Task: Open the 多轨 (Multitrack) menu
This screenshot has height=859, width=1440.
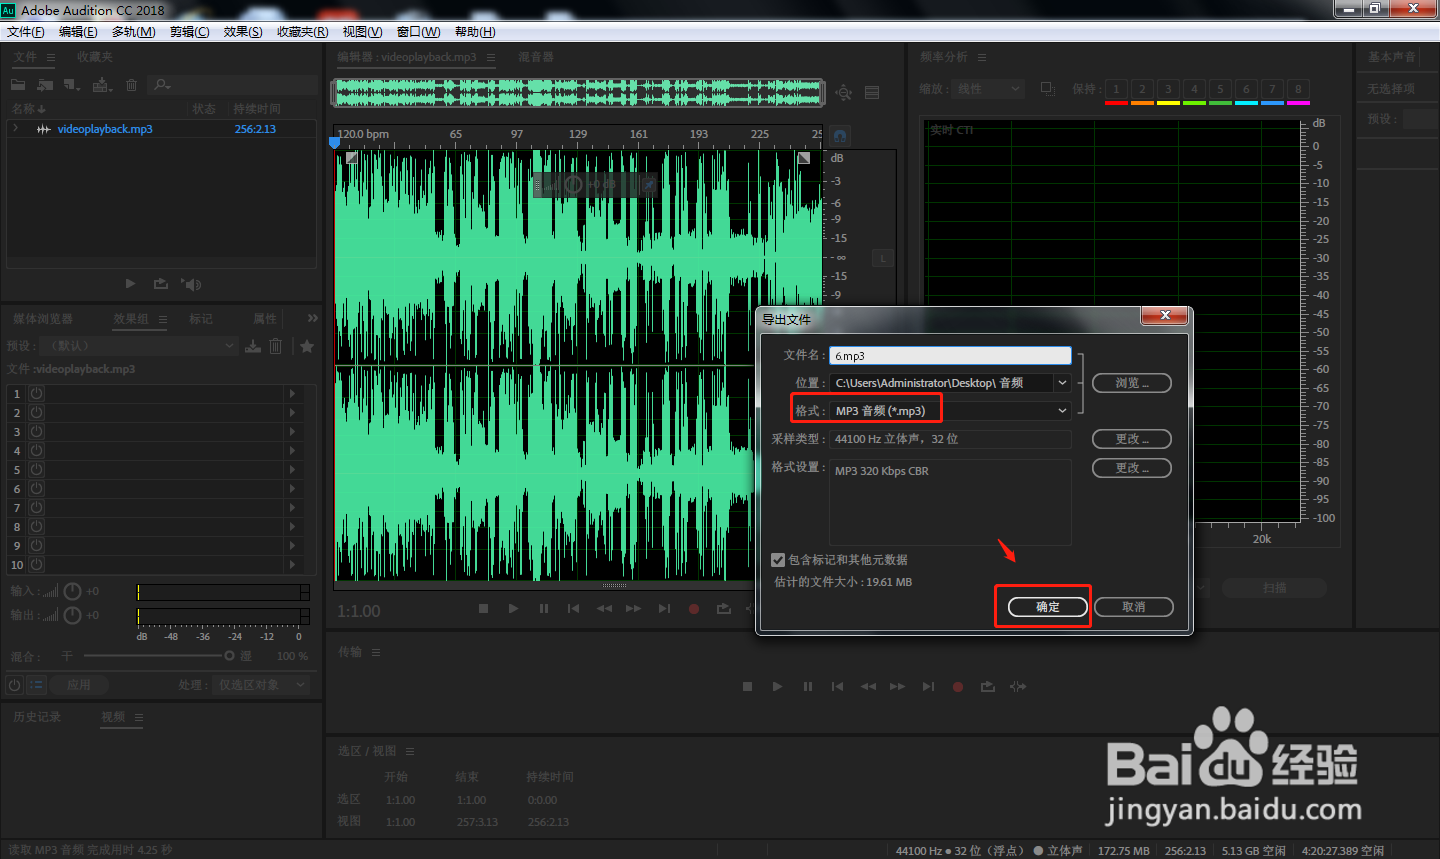Action: pyautogui.click(x=133, y=32)
